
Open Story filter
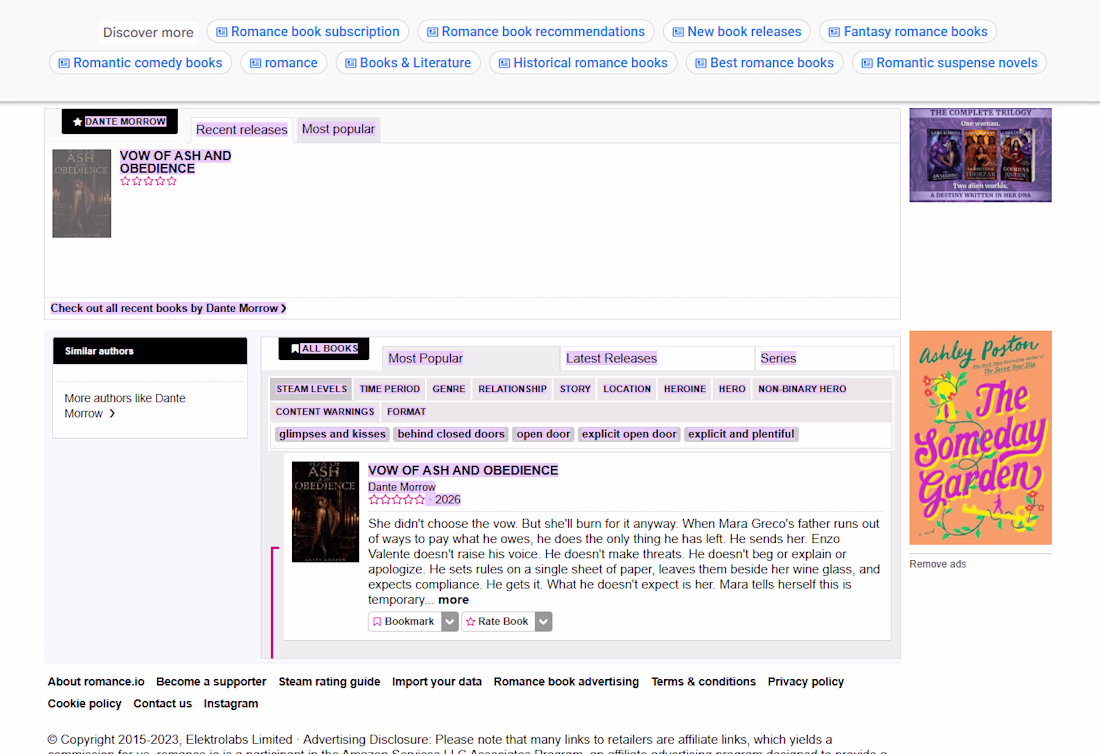pos(575,389)
